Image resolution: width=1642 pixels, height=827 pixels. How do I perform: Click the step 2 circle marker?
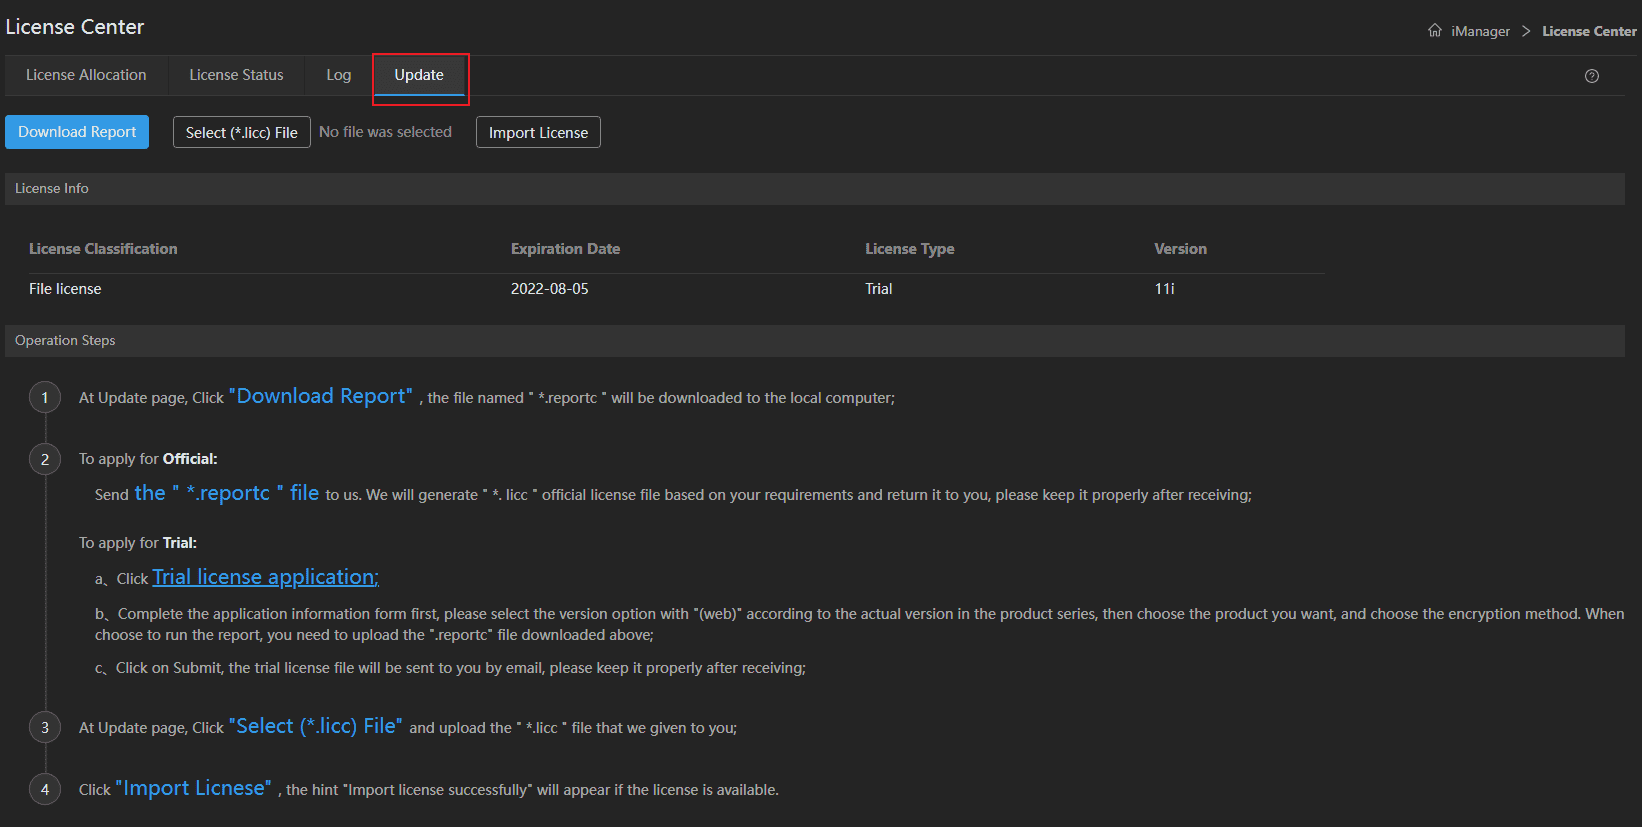45,459
